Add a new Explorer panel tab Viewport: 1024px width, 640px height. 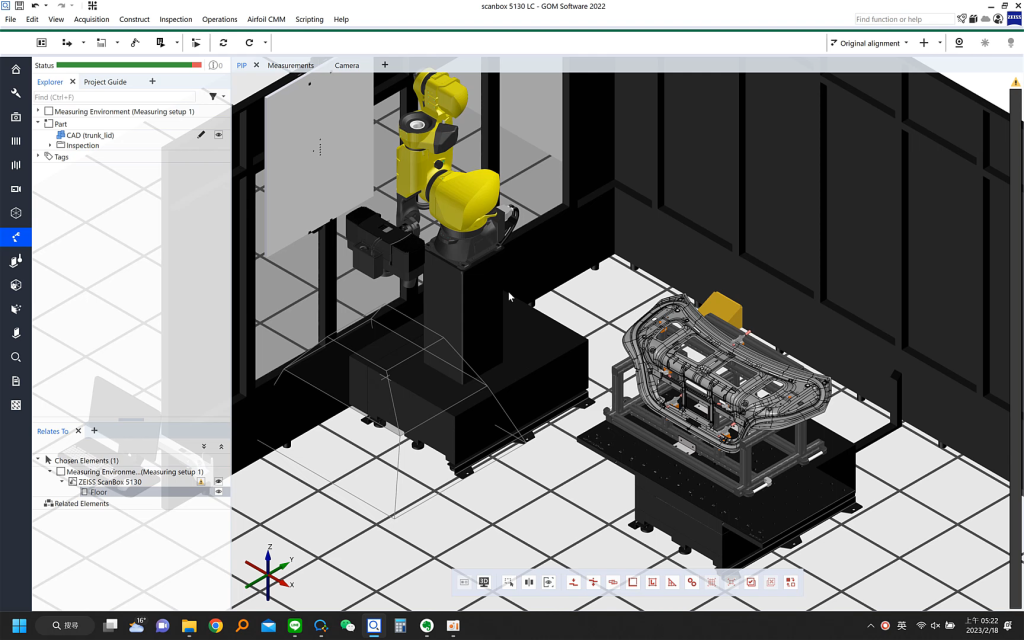(x=152, y=81)
